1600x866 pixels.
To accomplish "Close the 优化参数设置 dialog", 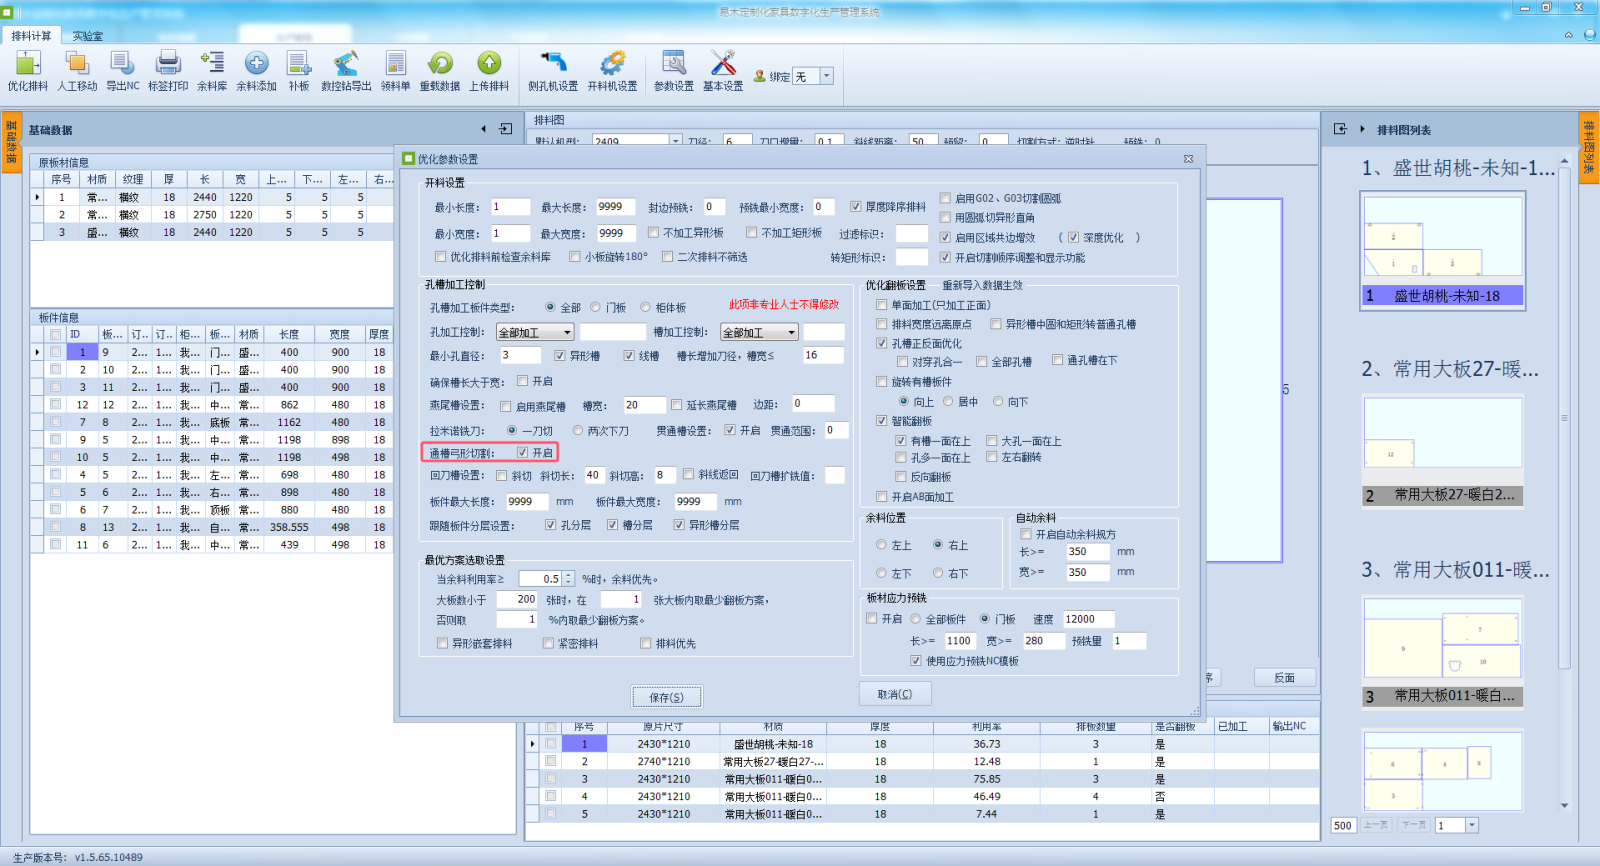I will tap(1188, 158).
